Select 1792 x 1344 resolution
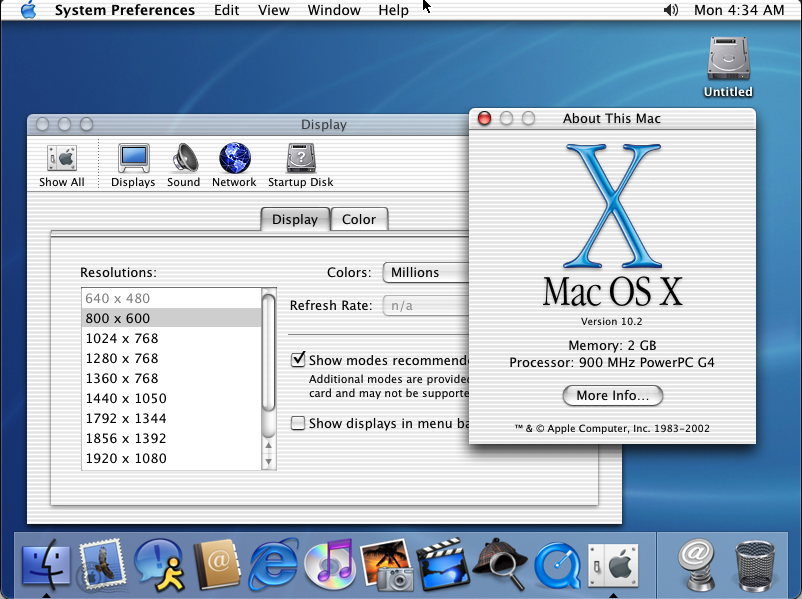The width and height of the screenshot is (802, 599). click(171, 418)
